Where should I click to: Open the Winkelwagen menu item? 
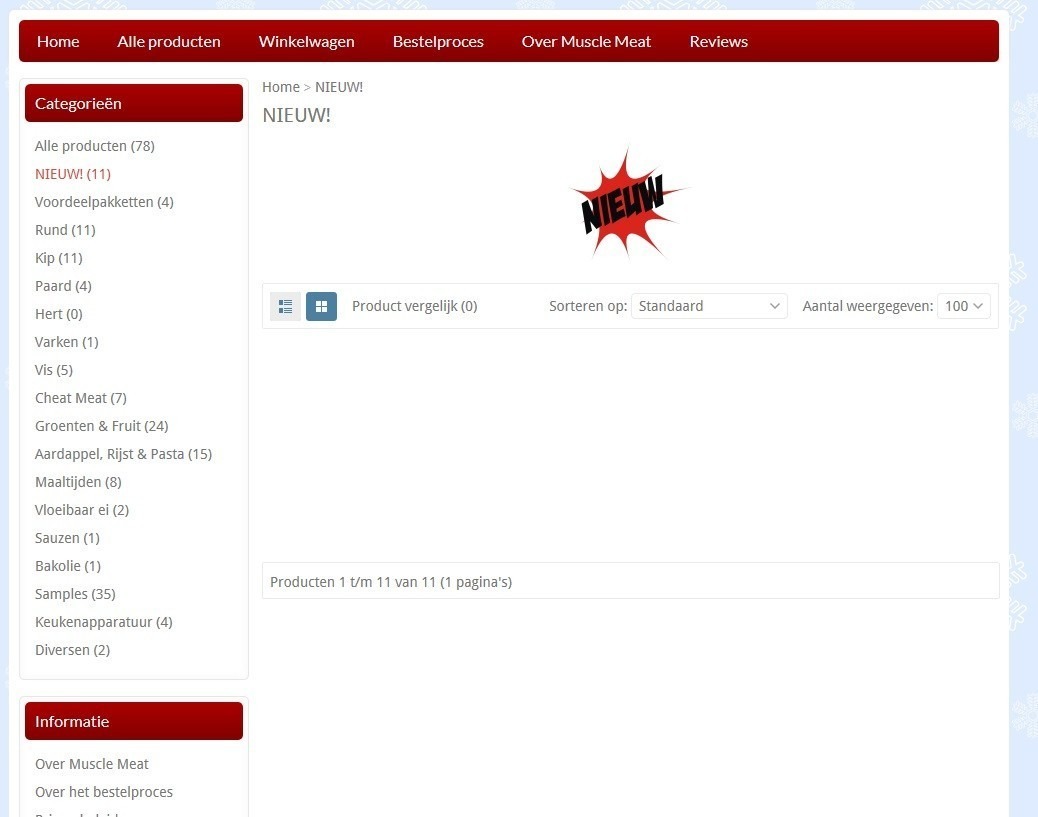click(306, 41)
